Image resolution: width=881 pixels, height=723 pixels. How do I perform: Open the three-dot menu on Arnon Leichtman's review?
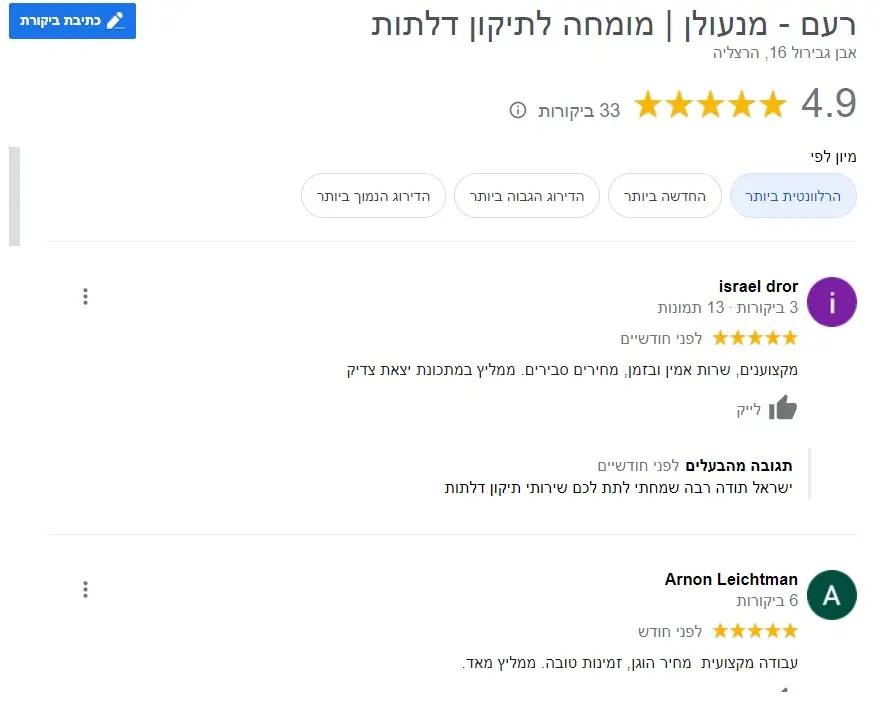[x=86, y=589]
